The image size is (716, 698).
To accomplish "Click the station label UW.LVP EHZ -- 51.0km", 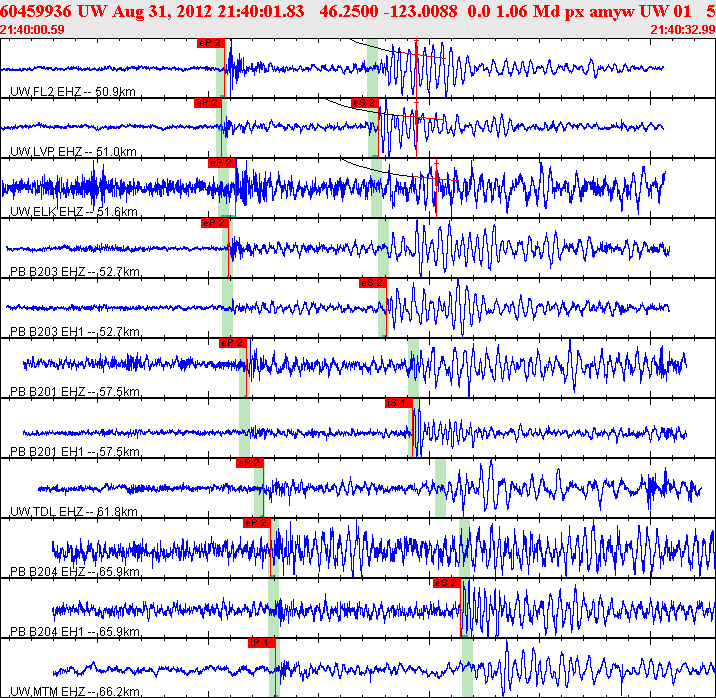I will point(74,152).
